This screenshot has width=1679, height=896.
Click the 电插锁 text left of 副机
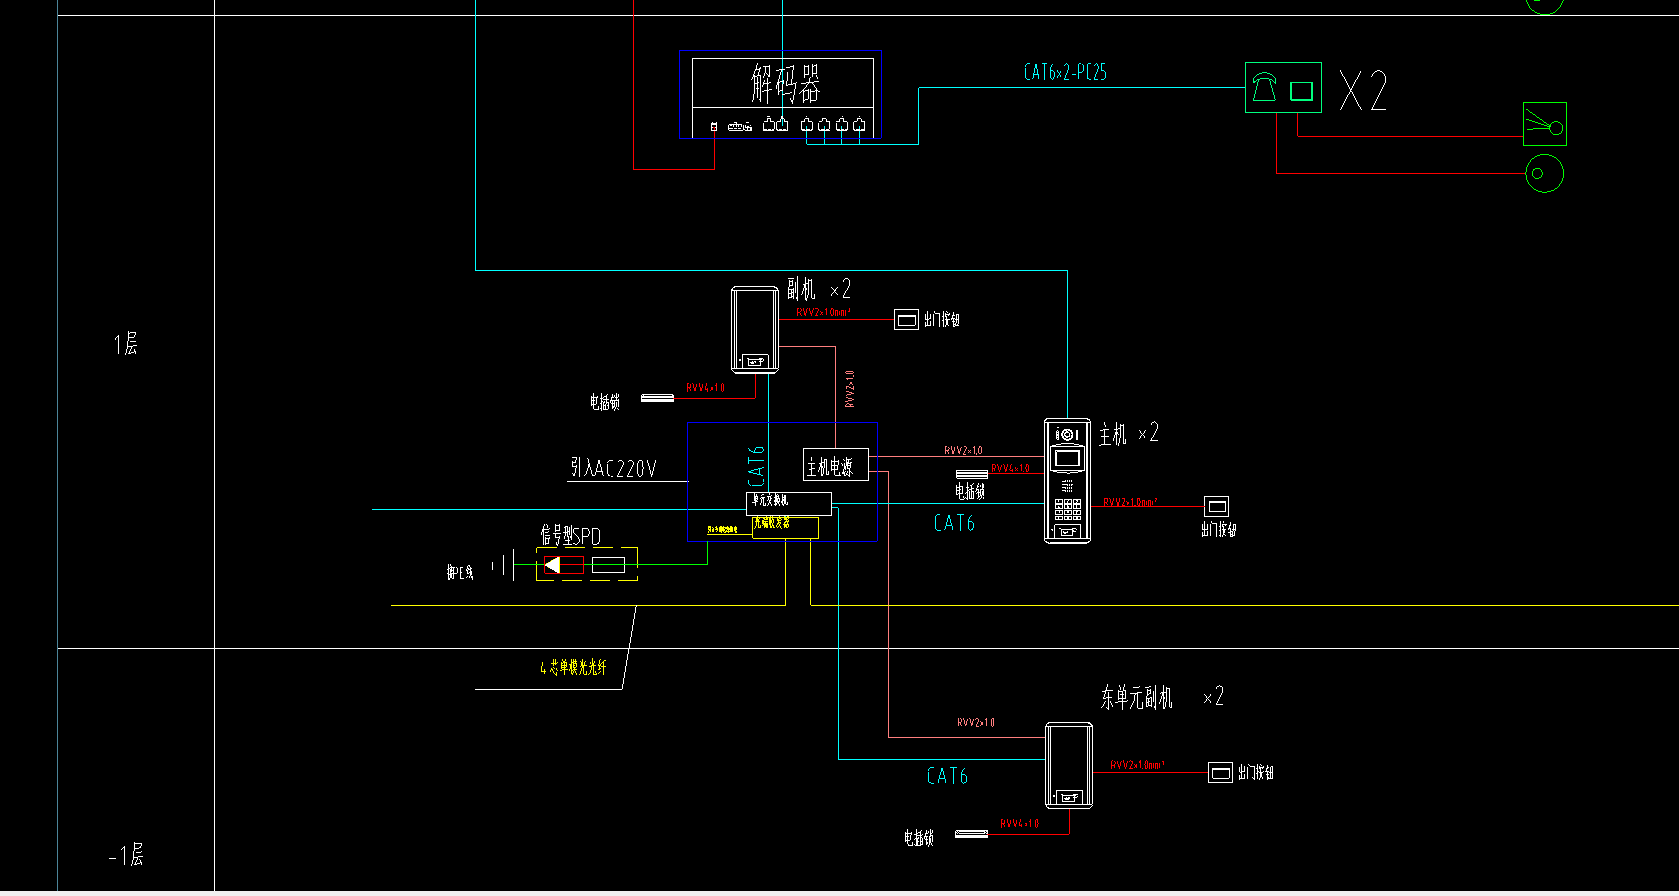pos(605,402)
